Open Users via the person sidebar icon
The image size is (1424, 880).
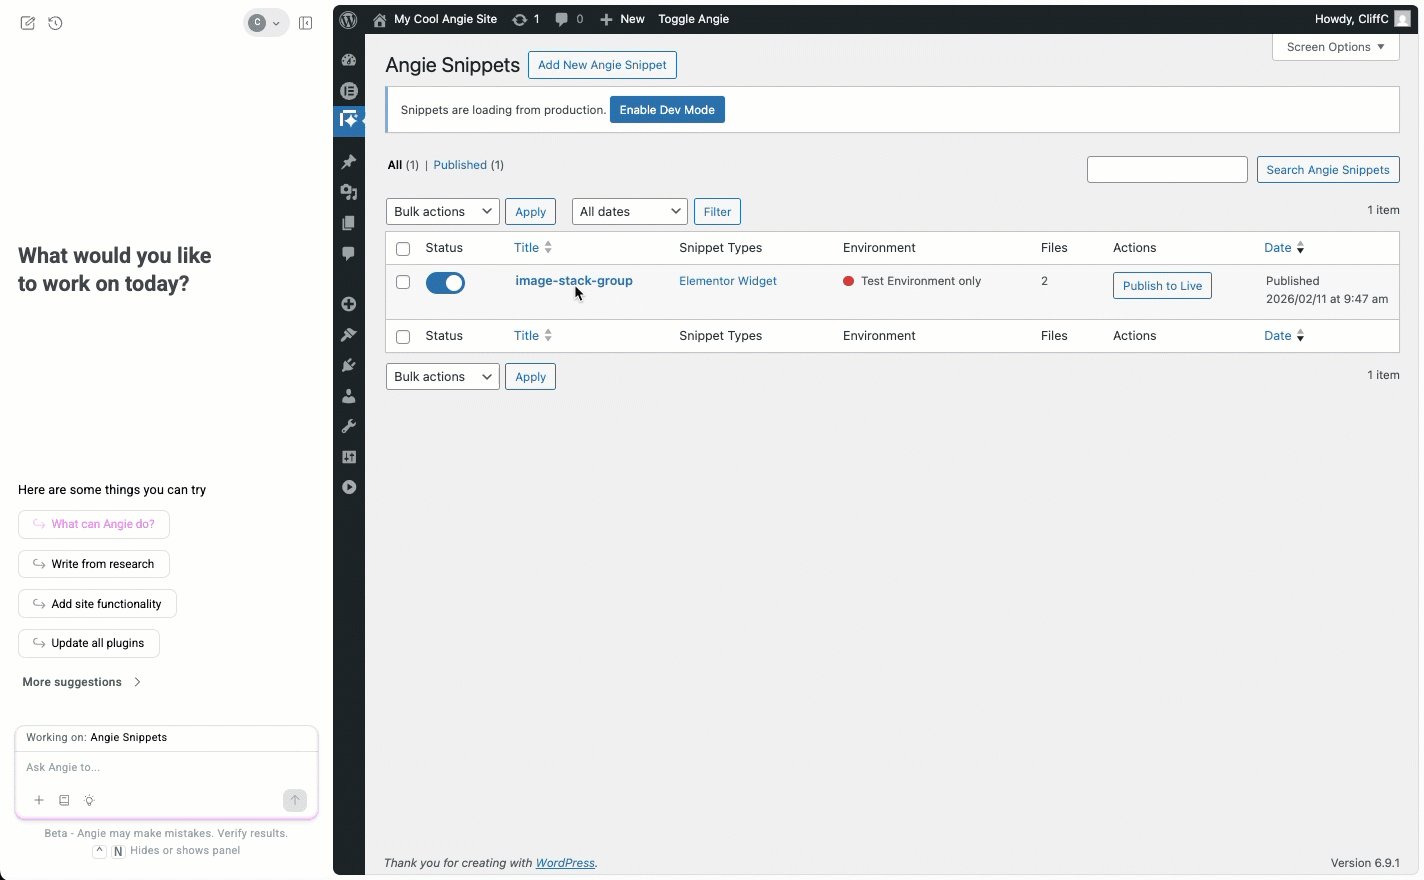click(x=349, y=395)
